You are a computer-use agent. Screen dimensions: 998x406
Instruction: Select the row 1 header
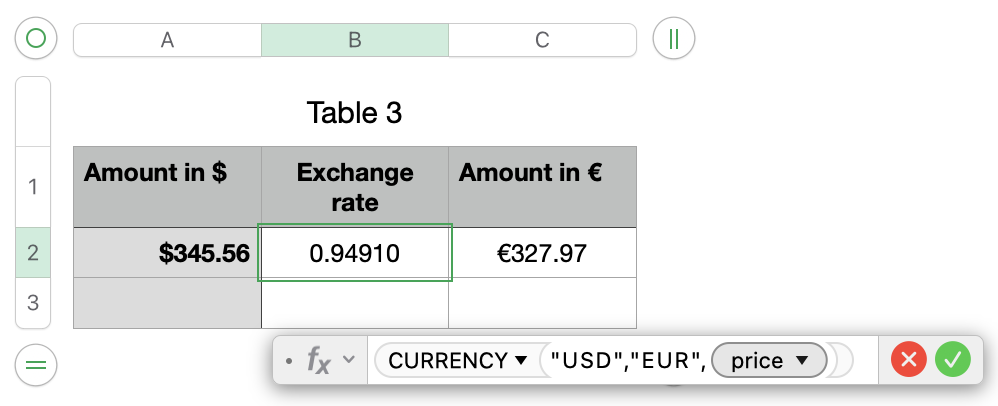click(x=33, y=187)
